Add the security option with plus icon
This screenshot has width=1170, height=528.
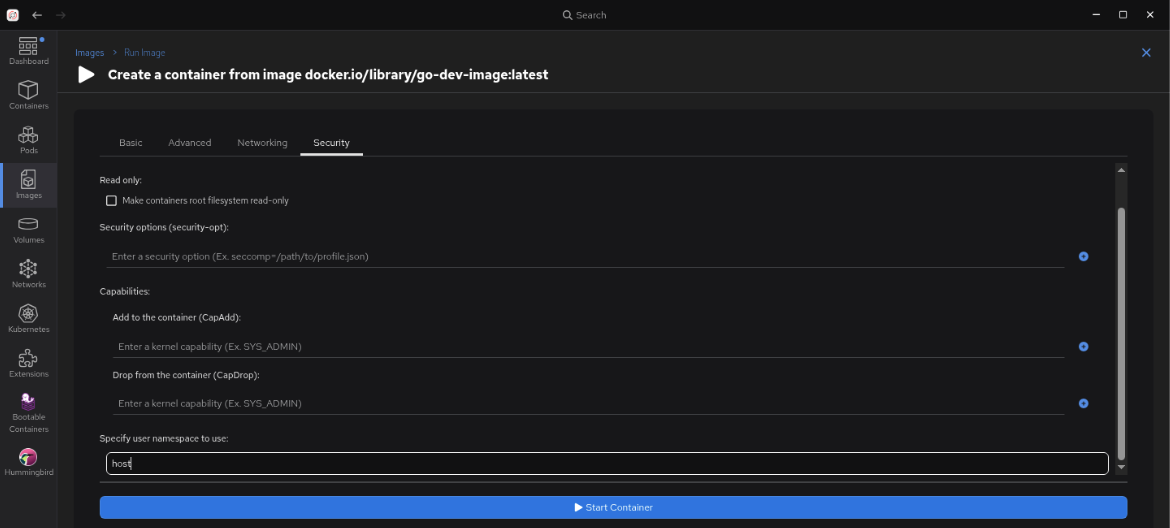coord(1083,257)
